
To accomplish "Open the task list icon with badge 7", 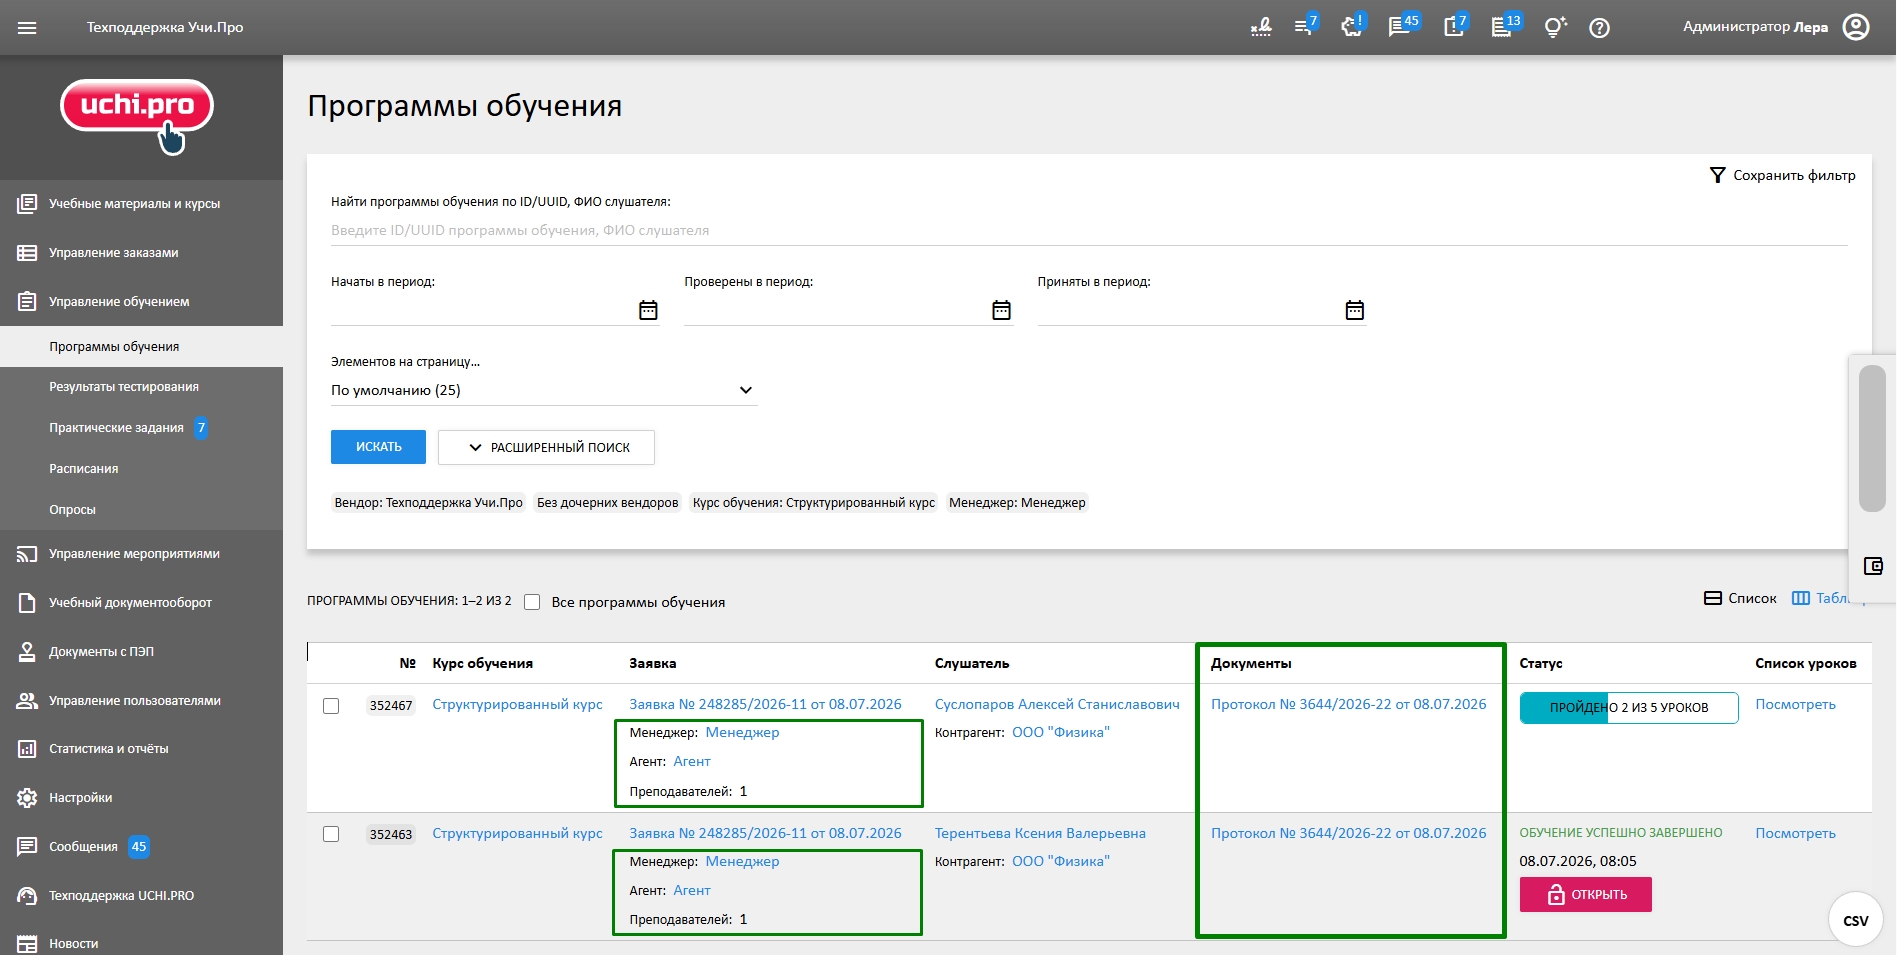I will tap(1305, 26).
